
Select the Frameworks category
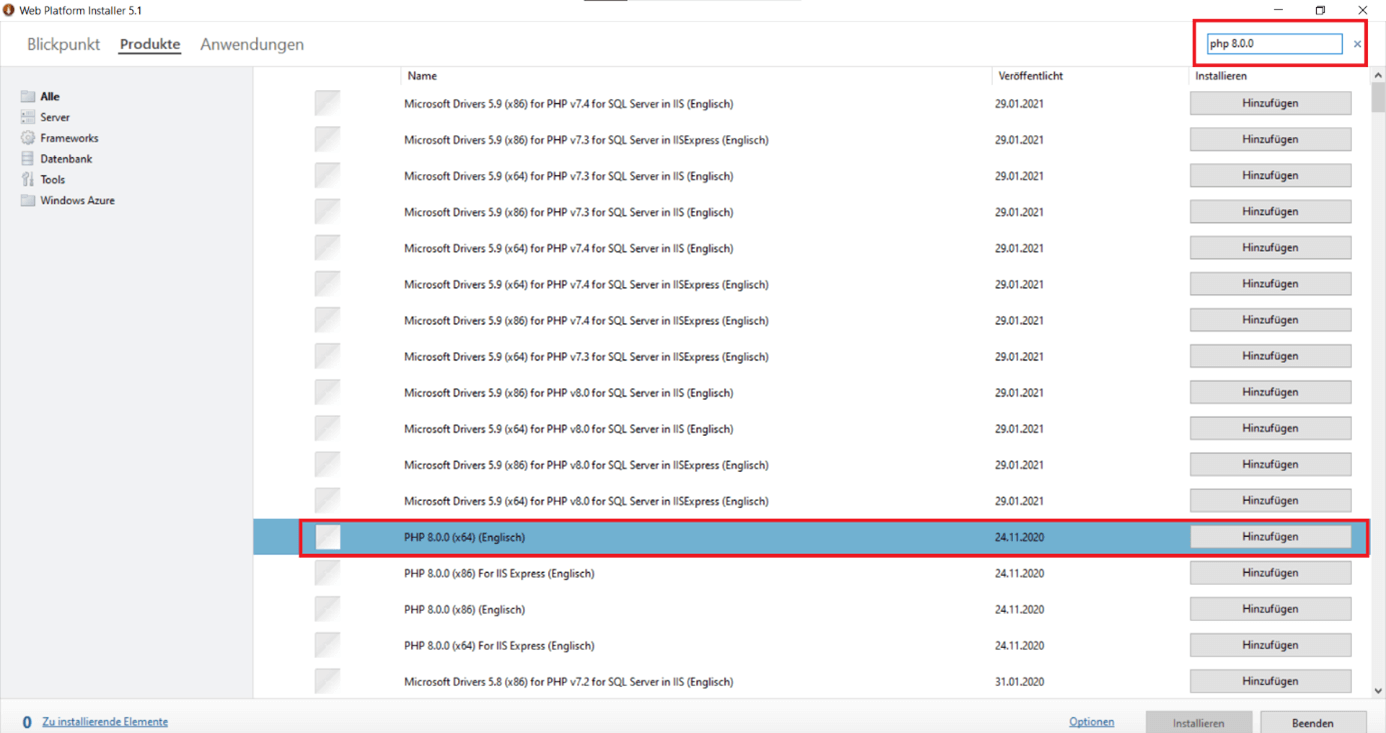(x=69, y=138)
